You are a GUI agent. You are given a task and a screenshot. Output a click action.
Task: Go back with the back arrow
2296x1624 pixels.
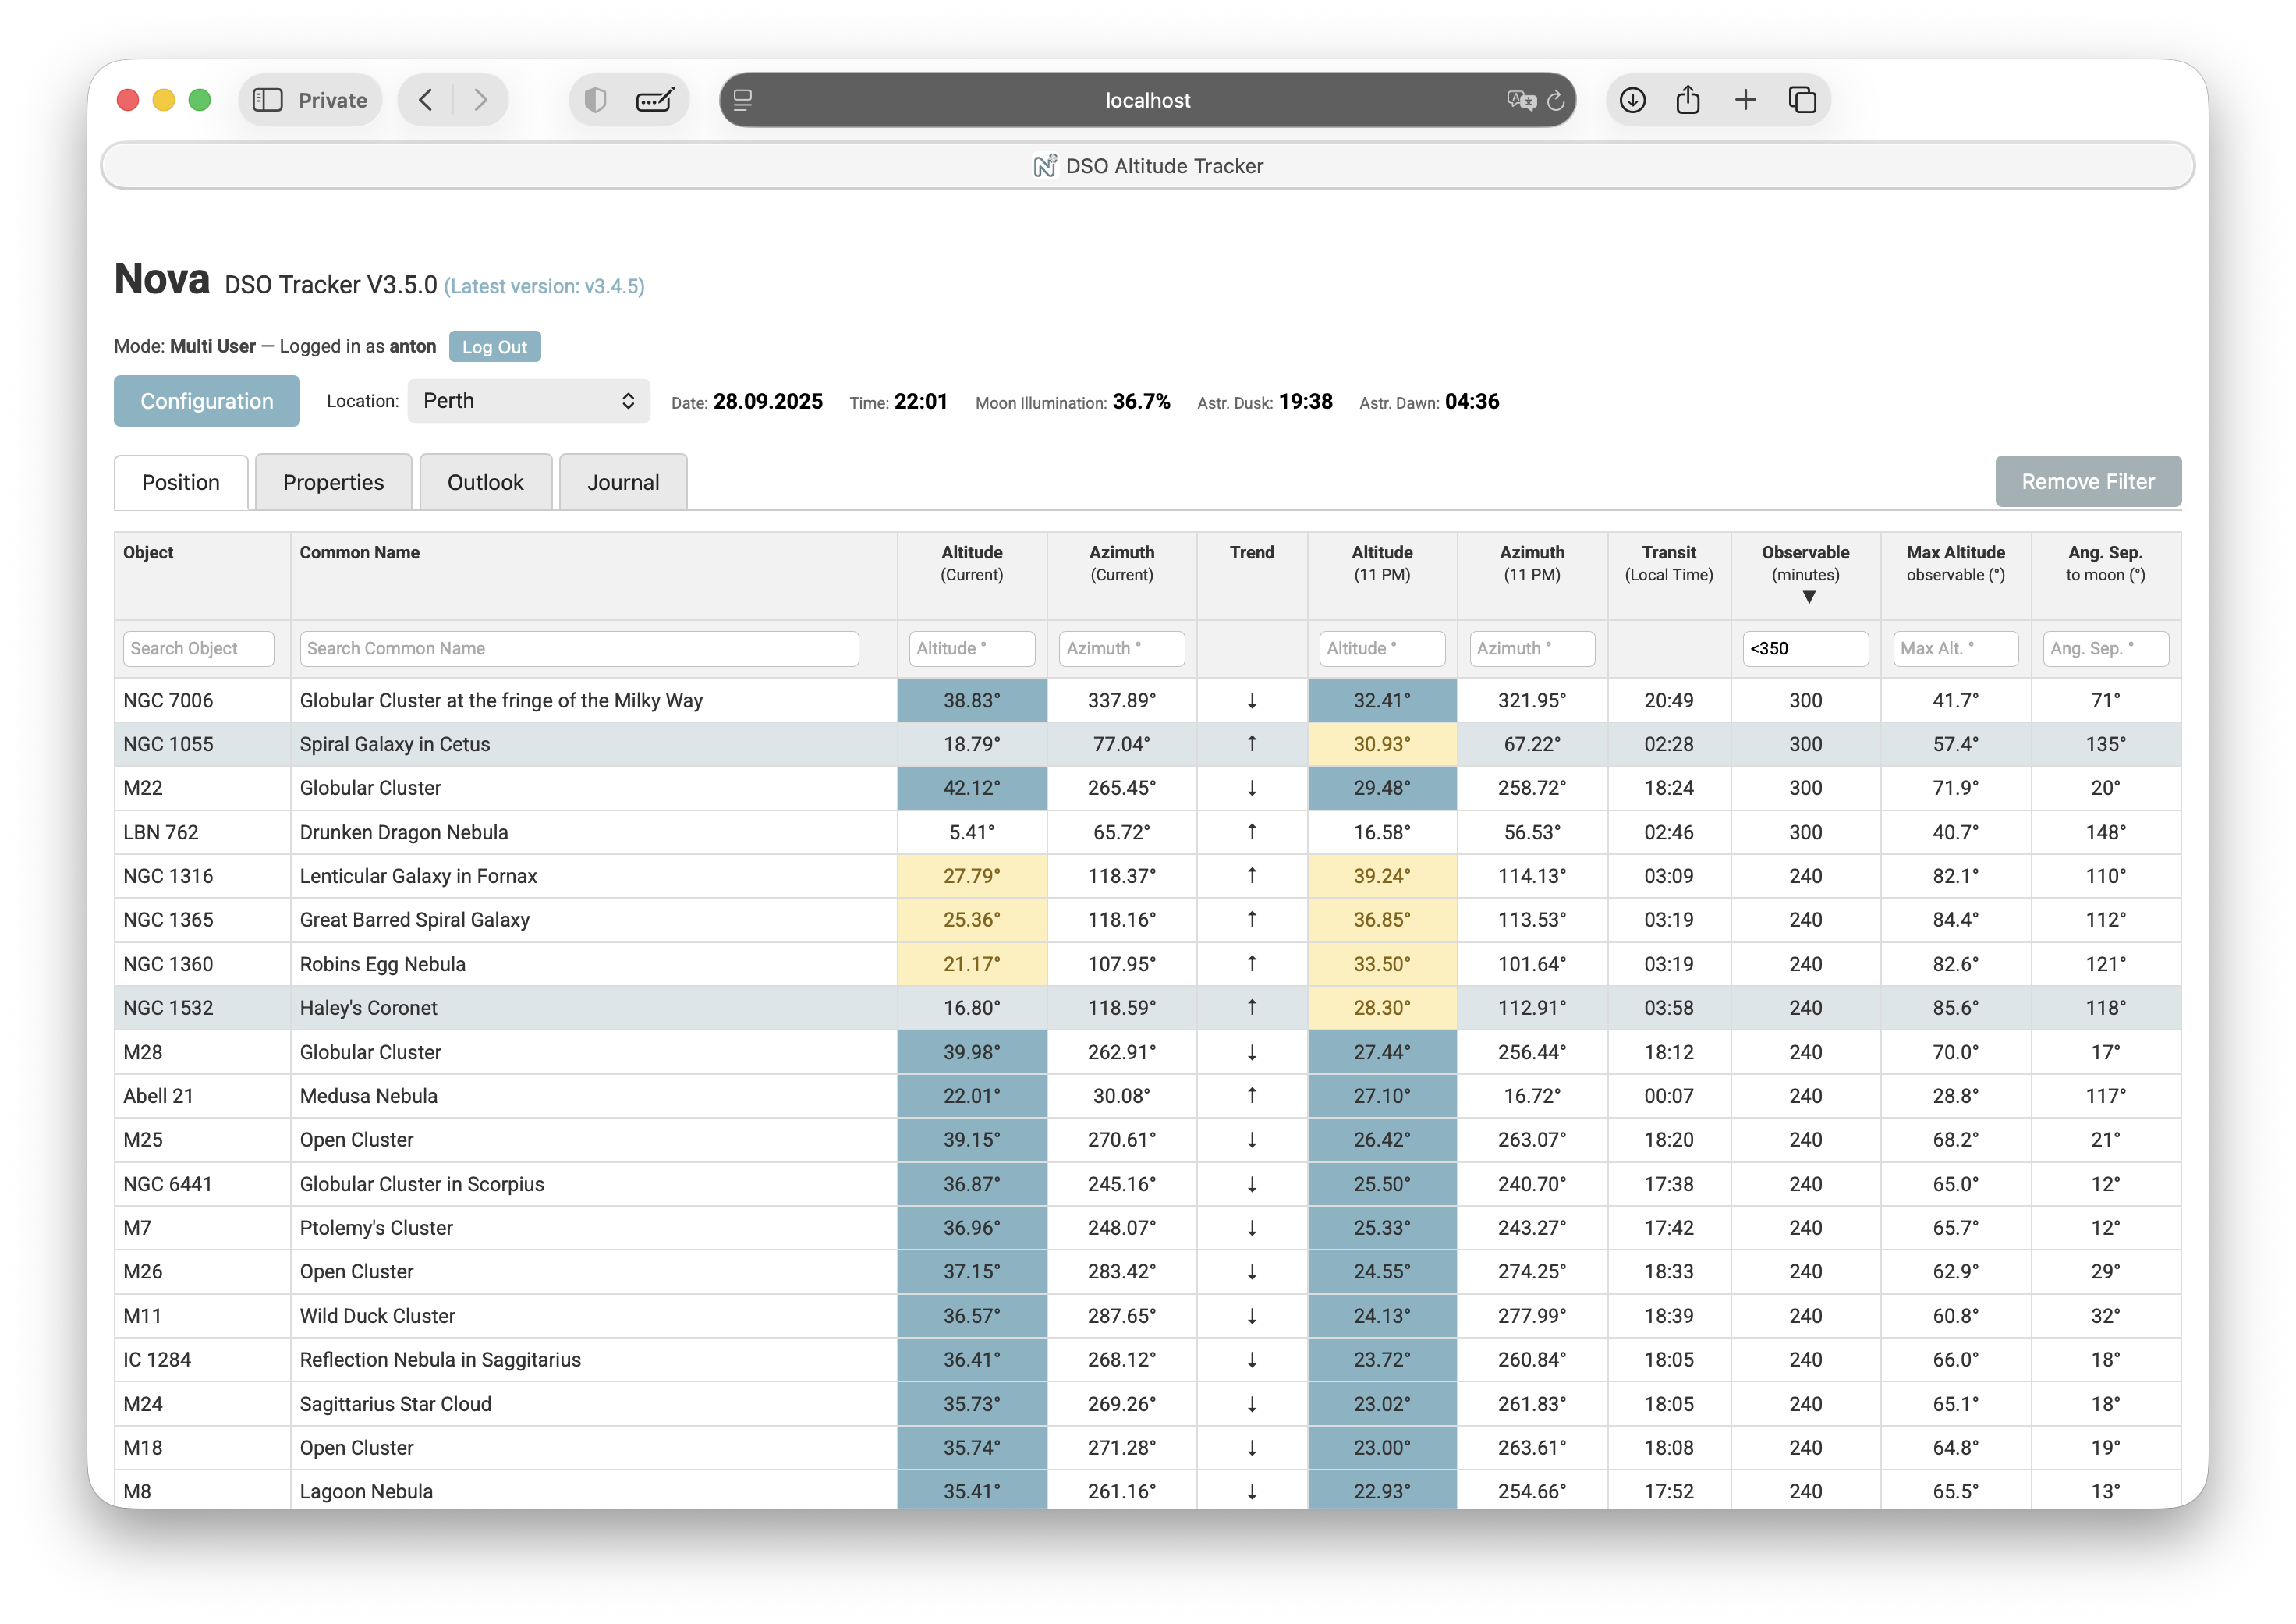click(426, 100)
